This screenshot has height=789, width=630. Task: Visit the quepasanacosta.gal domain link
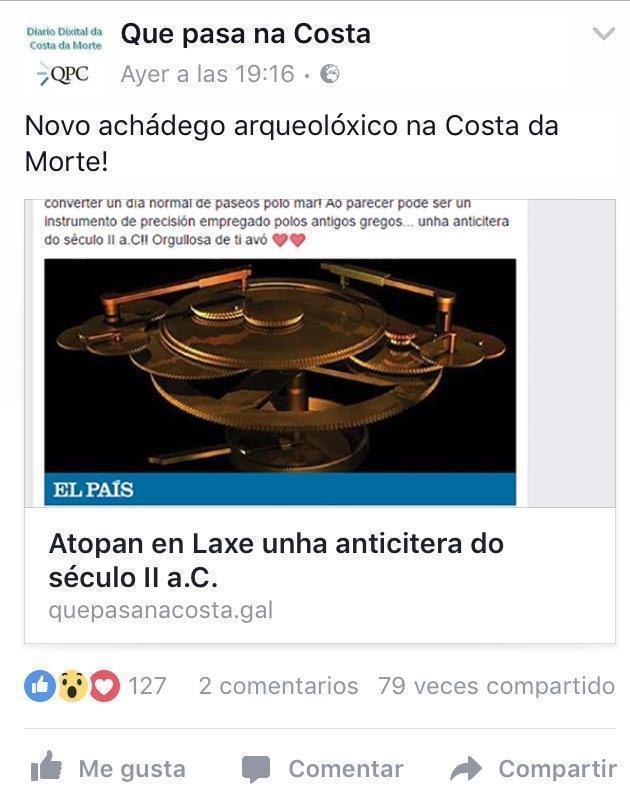coord(161,610)
